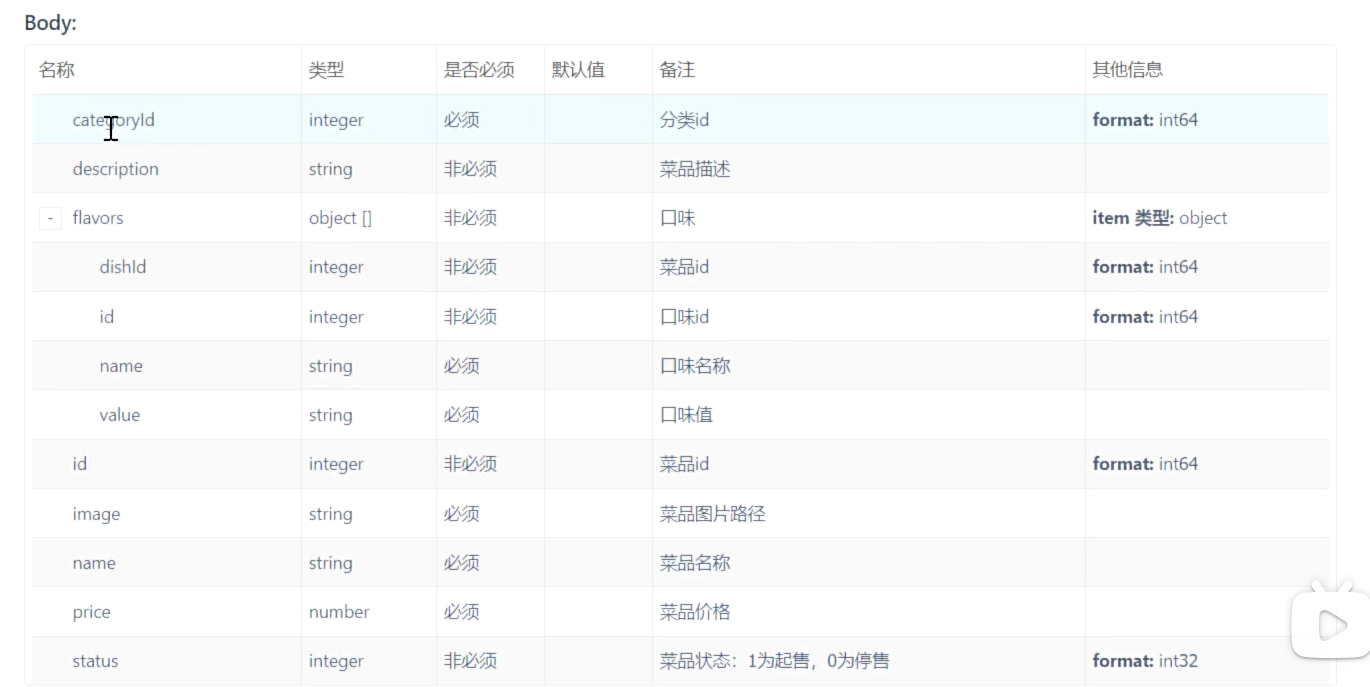Collapse the flavors row with minus toggle
The image size is (1370, 687).
pos(50,218)
